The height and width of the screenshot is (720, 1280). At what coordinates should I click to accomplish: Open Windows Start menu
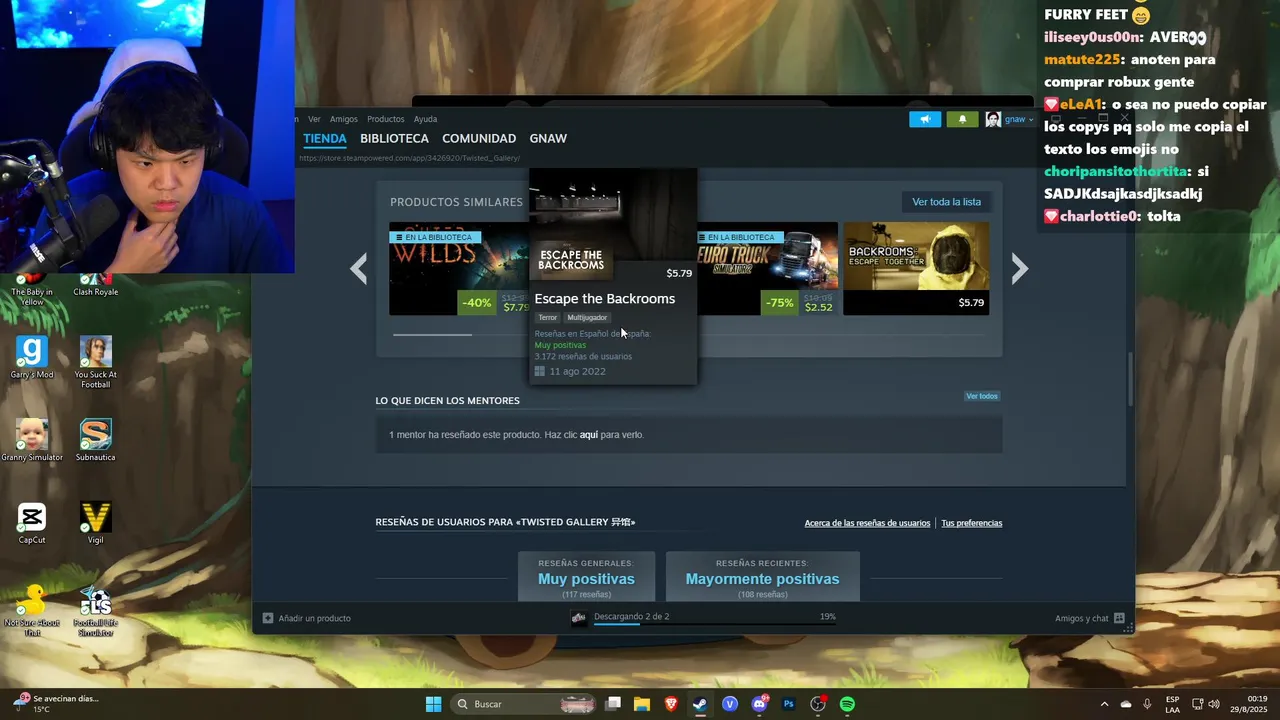[433, 704]
